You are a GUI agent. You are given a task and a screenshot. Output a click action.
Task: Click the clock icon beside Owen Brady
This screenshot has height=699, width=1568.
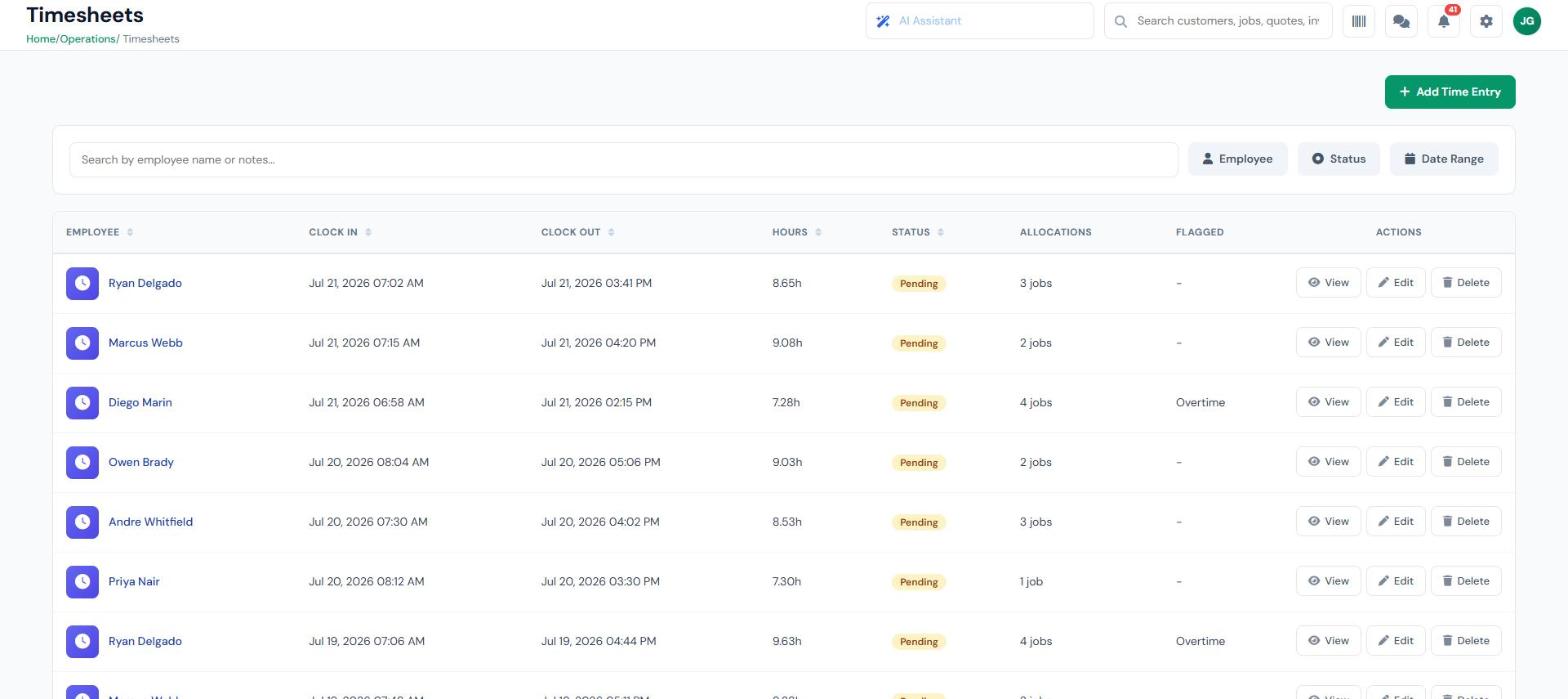coord(82,462)
